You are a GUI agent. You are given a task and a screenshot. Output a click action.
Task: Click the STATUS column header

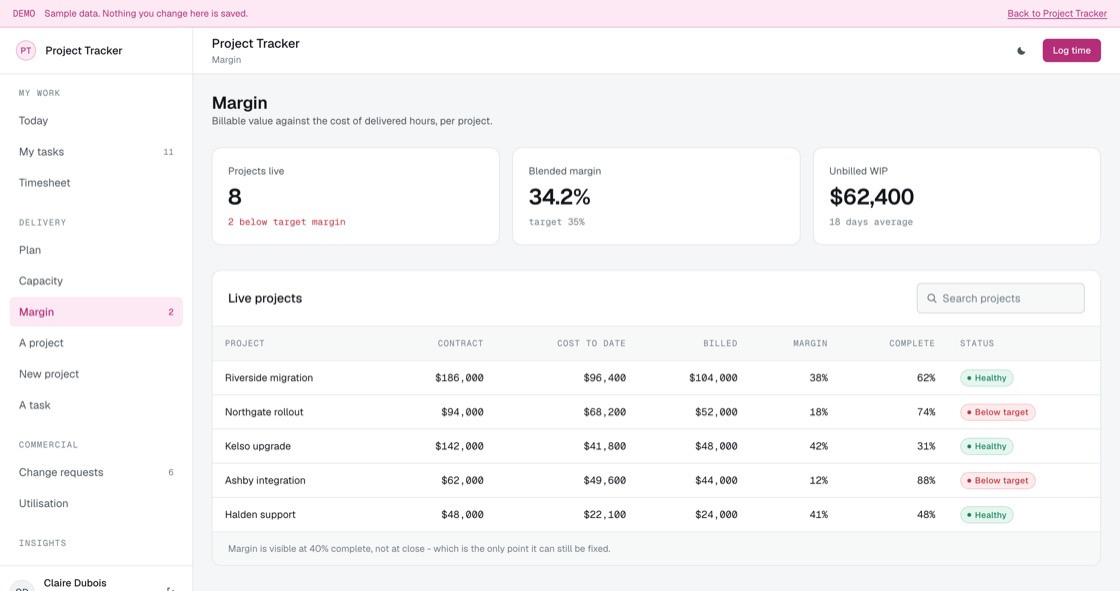(x=977, y=344)
